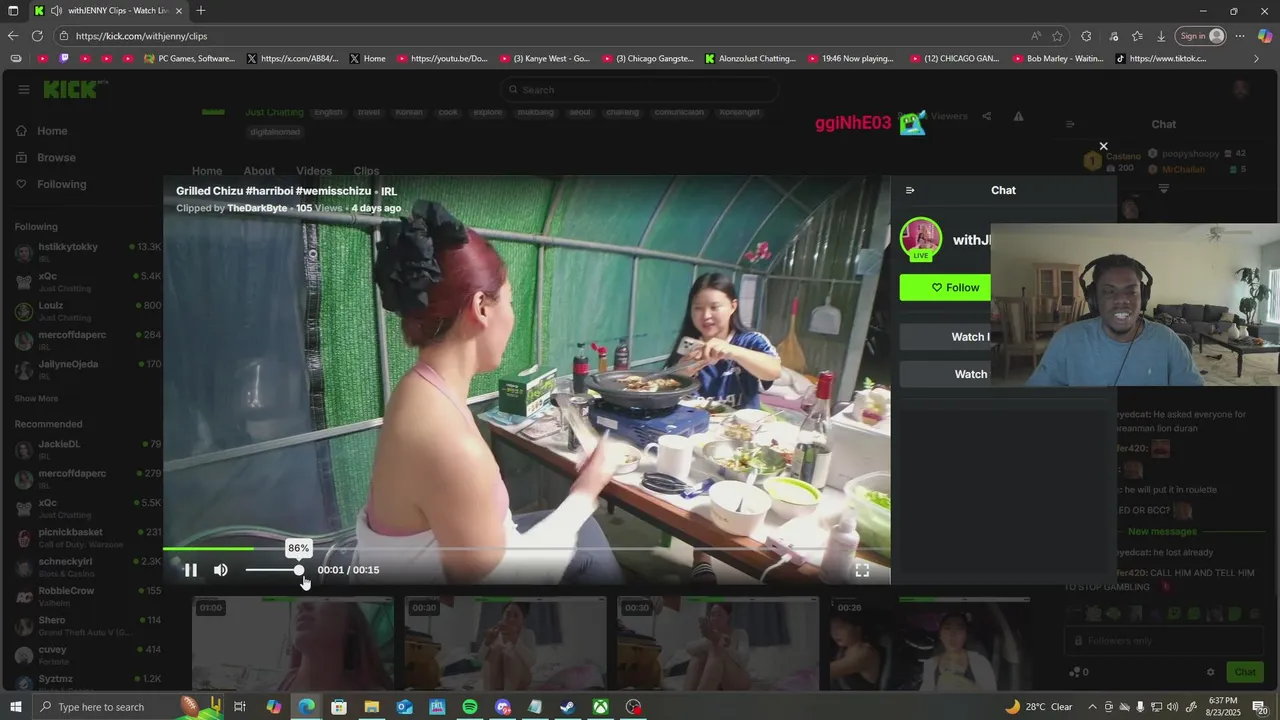This screenshot has width=1280, height=720.
Task: Pause the clip video
Action: 190,570
